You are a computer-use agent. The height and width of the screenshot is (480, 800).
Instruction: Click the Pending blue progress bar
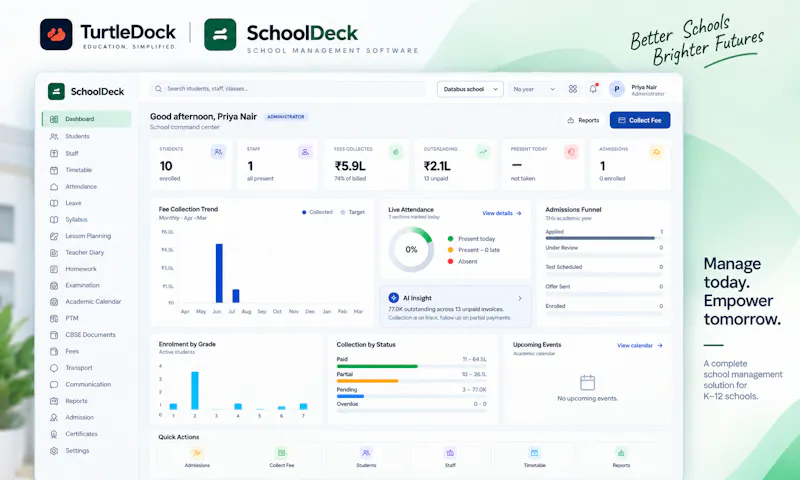pos(350,396)
